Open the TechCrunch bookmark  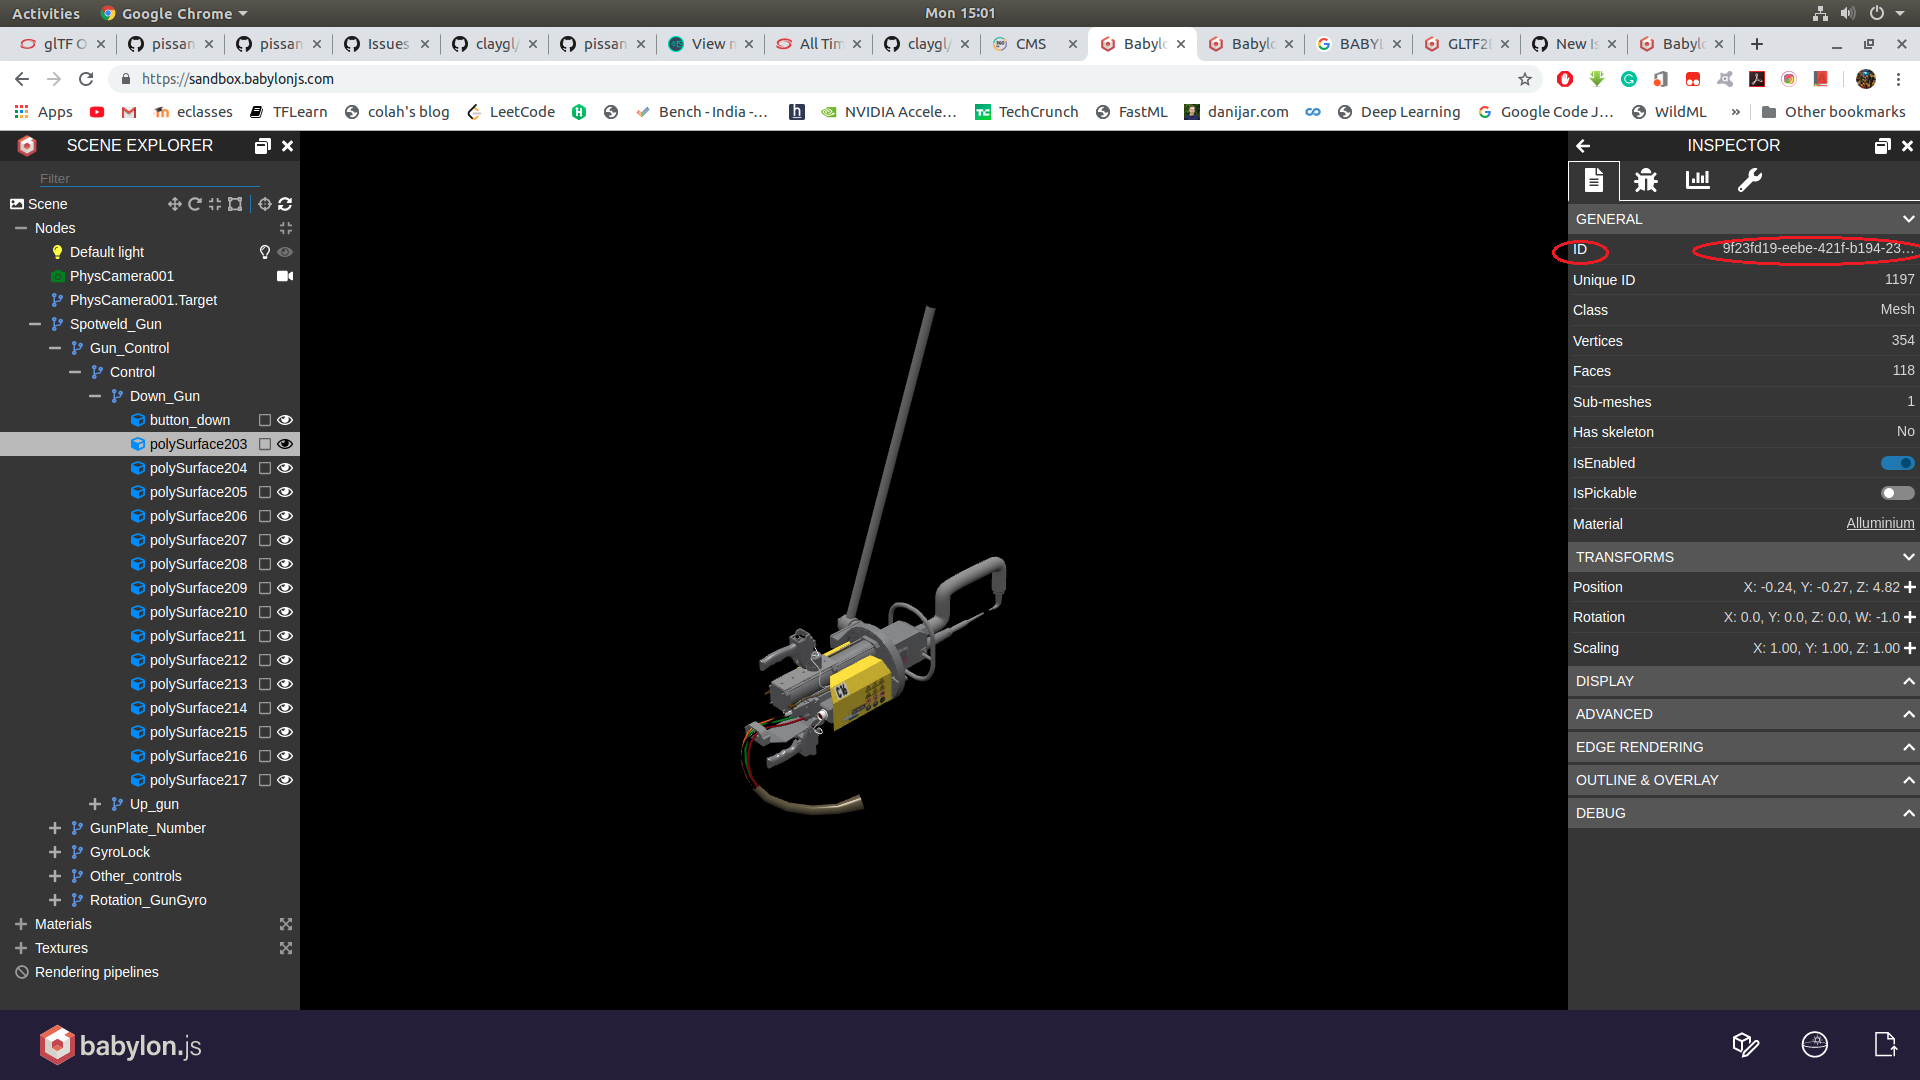pos(1027,112)
